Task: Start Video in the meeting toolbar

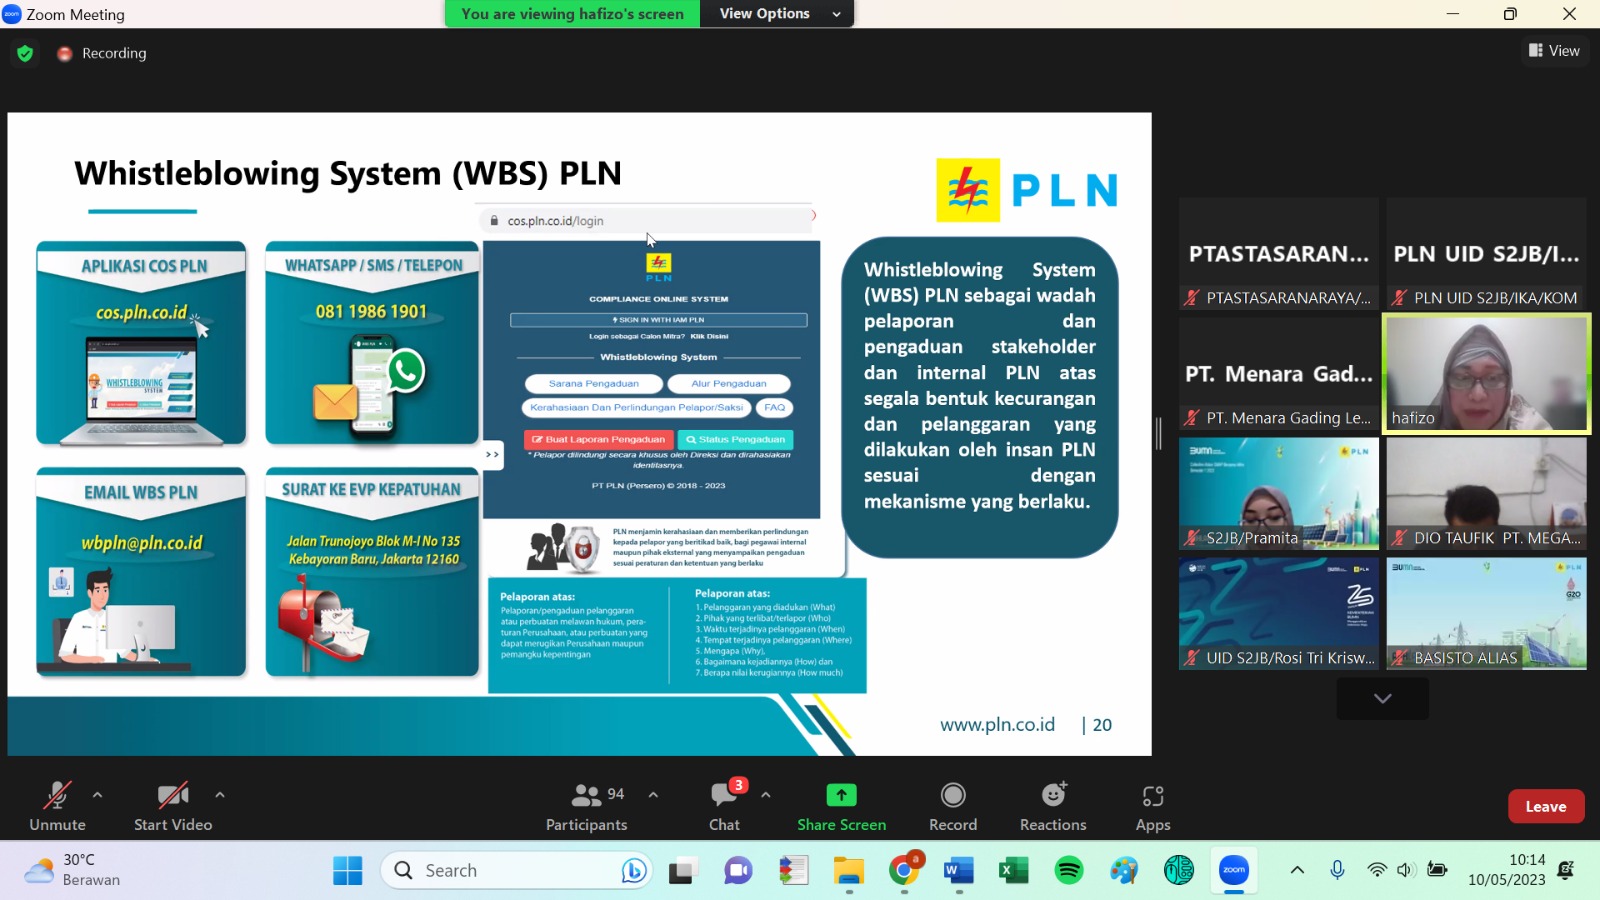Action: pos(173,806)
